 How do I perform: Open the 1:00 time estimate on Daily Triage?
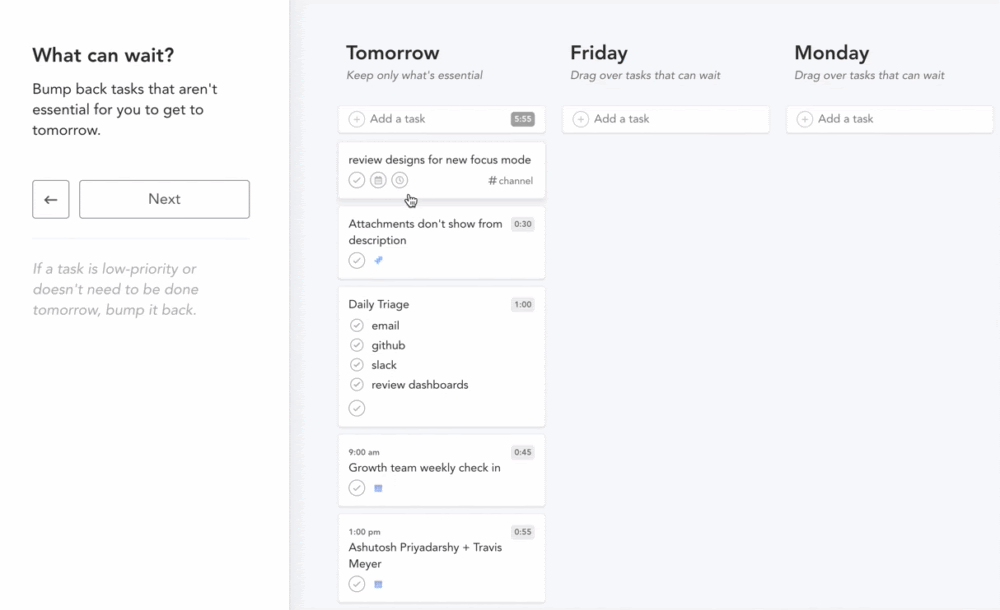pos(522,304)
